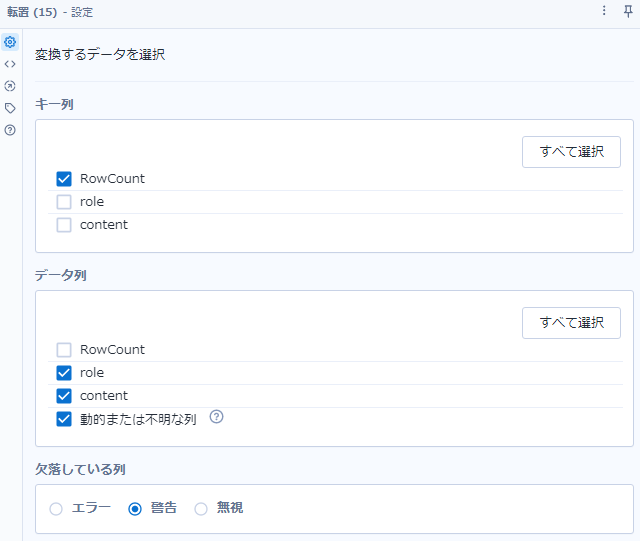Click すべて選択 in データ列
The image size is (640, 541).
point(571,323)
